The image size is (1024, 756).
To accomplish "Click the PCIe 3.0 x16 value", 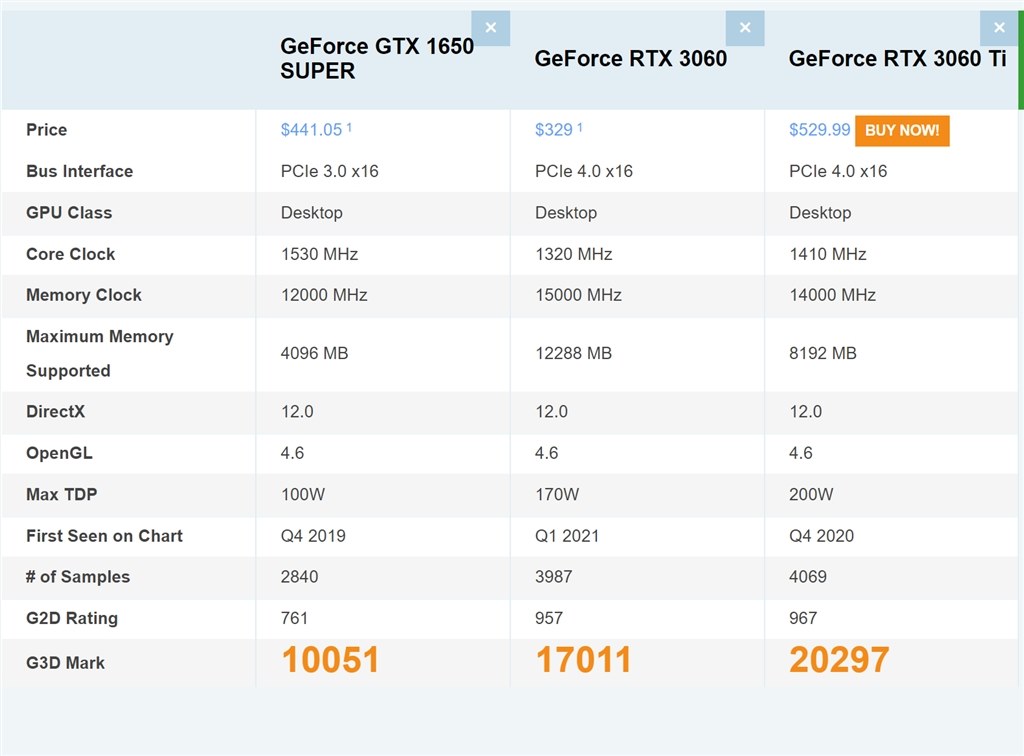I will click(330, 171).
